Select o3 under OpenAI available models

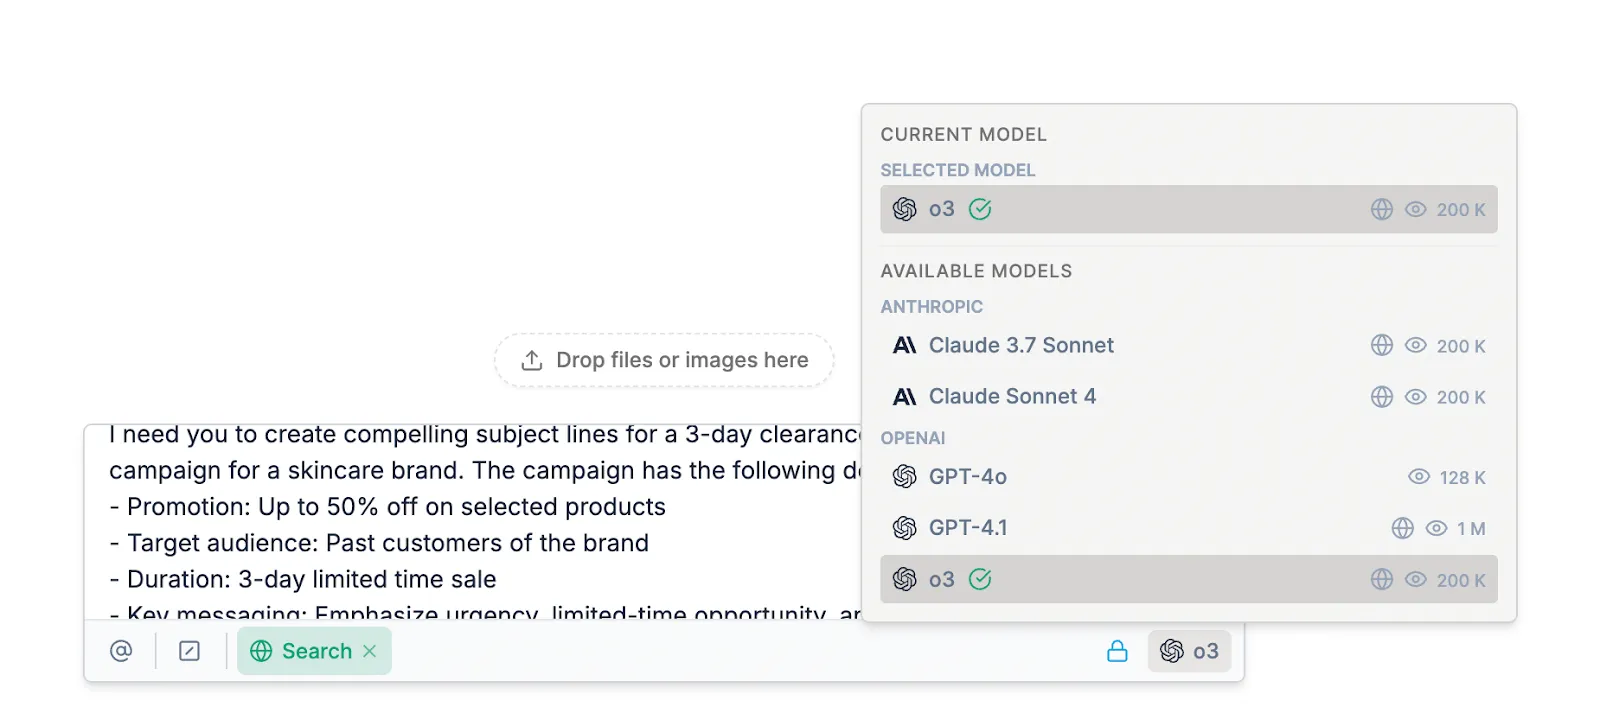click(1189, 579)
